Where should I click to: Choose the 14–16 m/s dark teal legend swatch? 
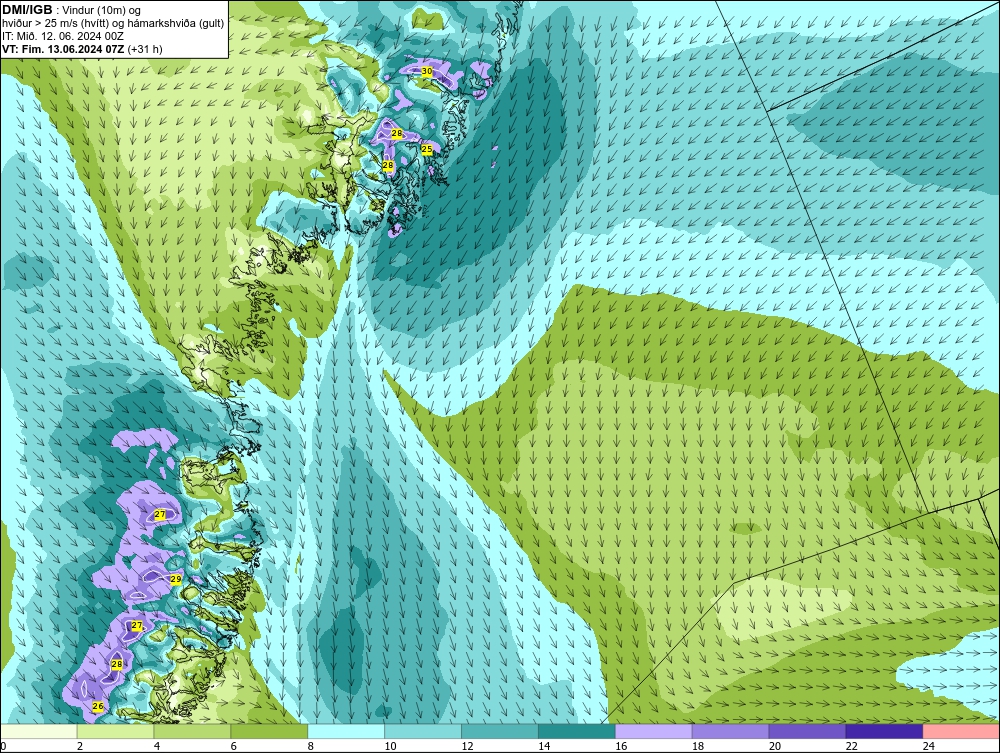pyautogui.click(x=577, y=731)
